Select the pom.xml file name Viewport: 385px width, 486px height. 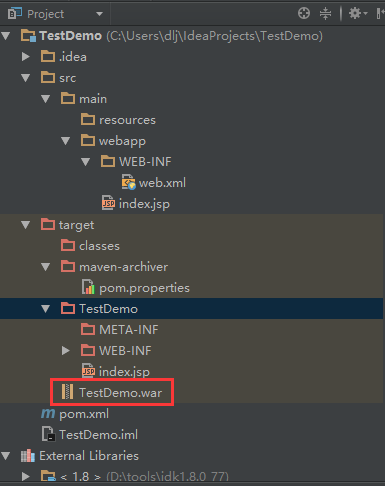coord(84,414)
